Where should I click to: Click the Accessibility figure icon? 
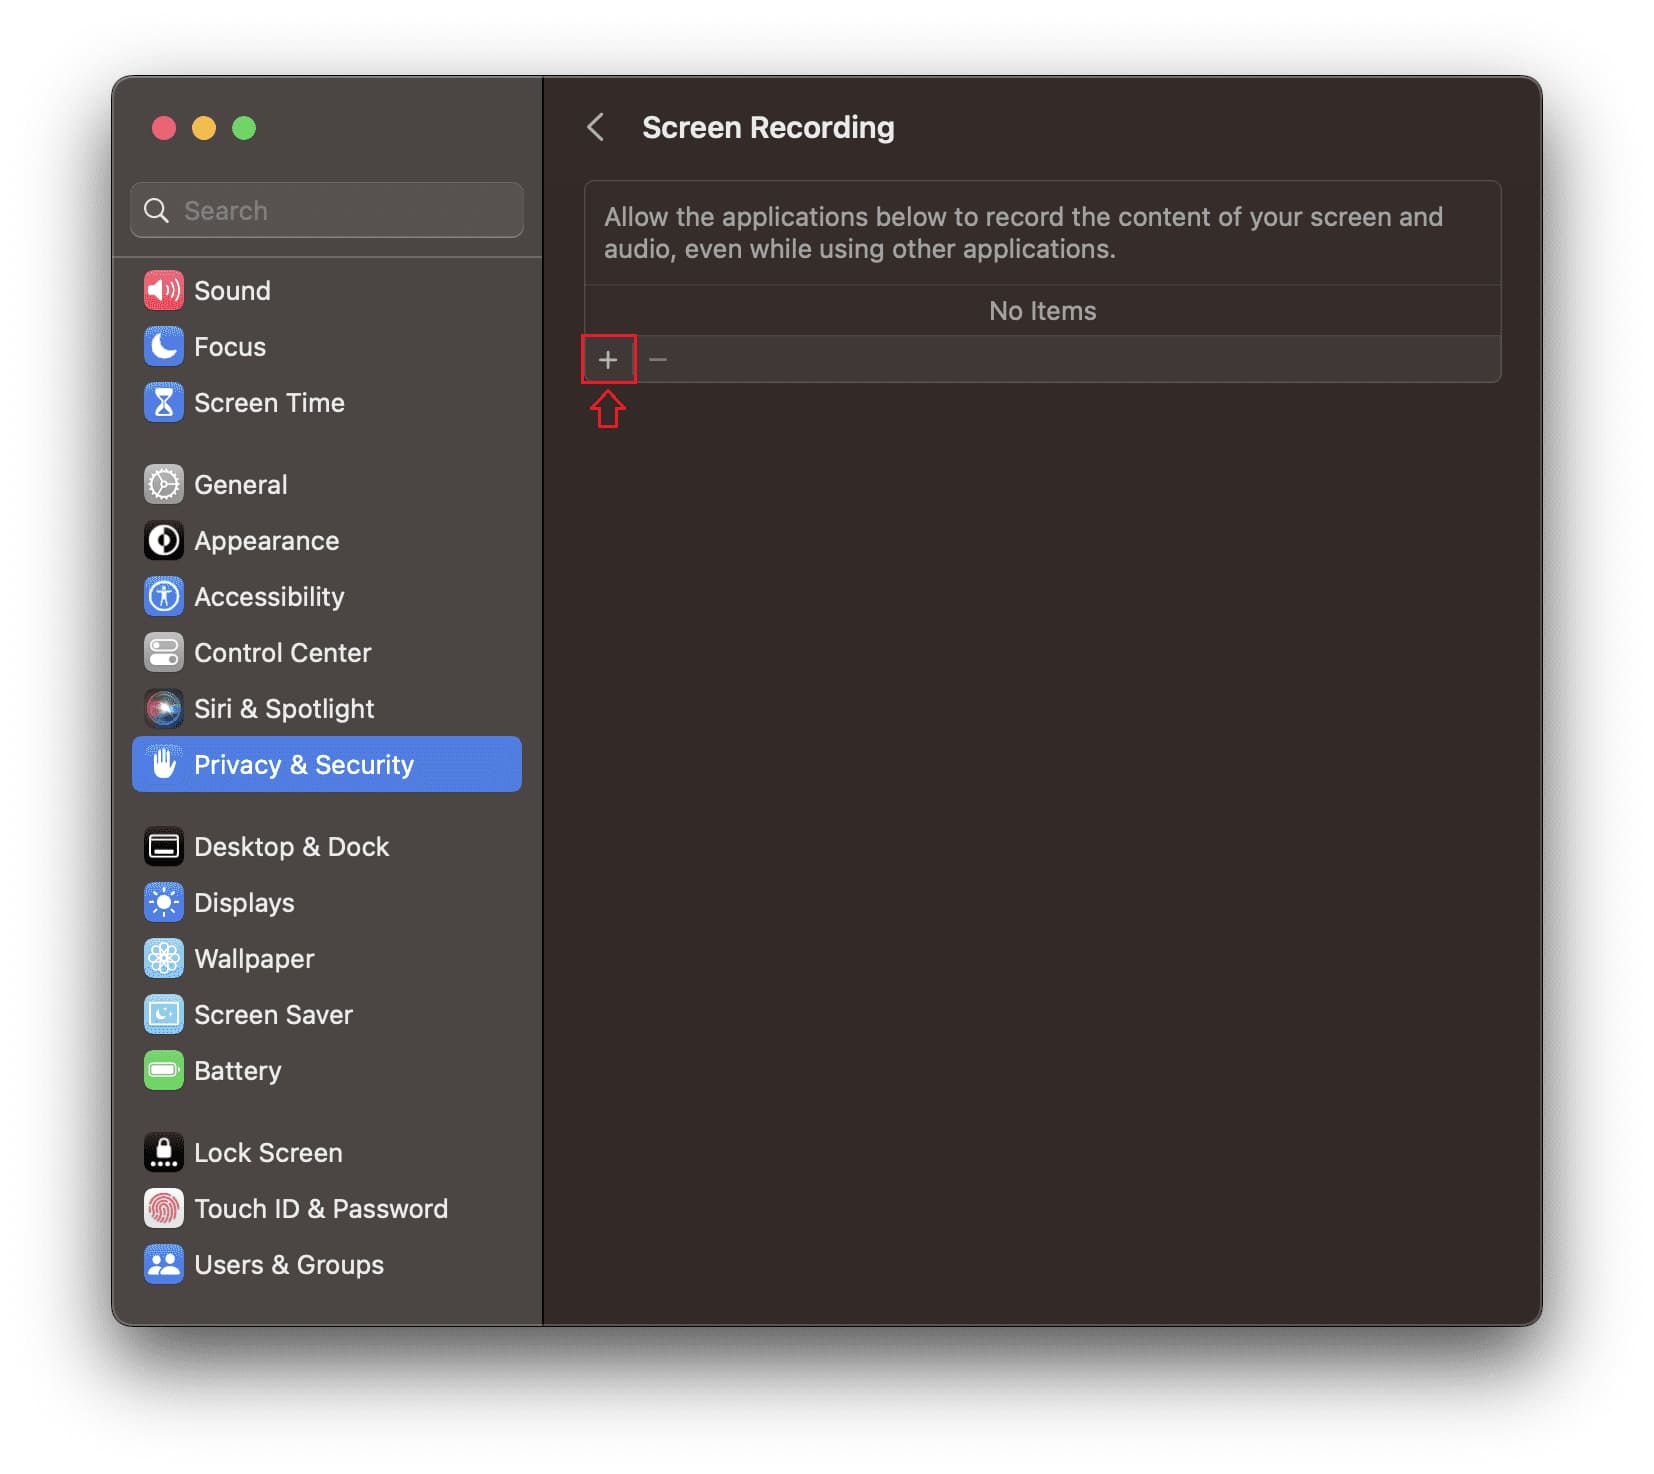[163, 596]
